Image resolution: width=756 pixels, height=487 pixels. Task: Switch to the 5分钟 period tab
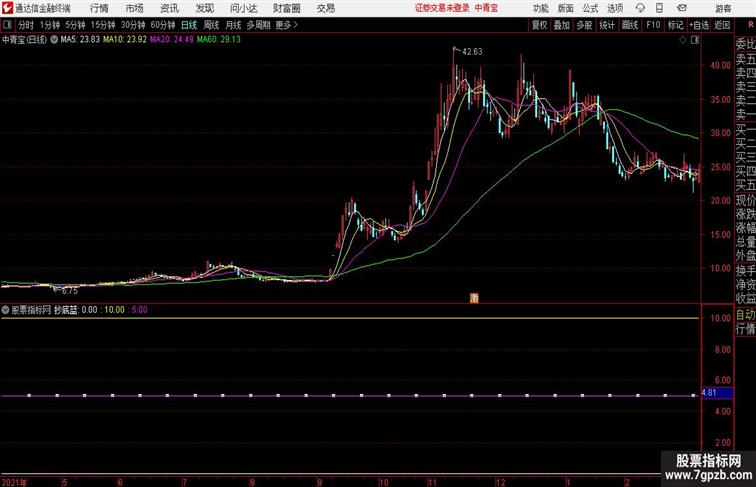(x=75, y=25)
